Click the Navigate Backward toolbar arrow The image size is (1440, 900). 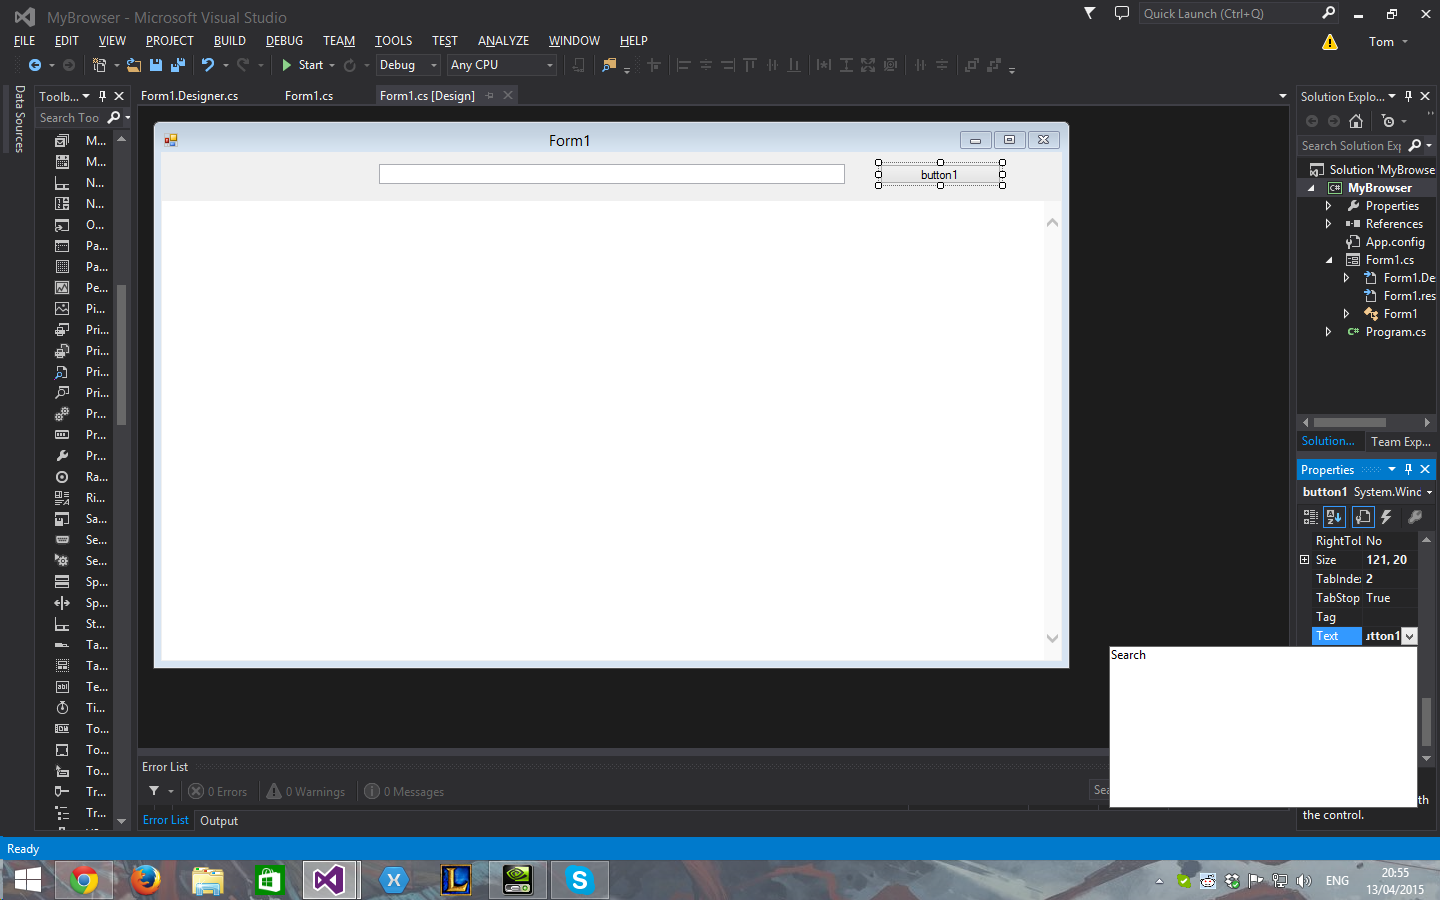click(35, 65)
